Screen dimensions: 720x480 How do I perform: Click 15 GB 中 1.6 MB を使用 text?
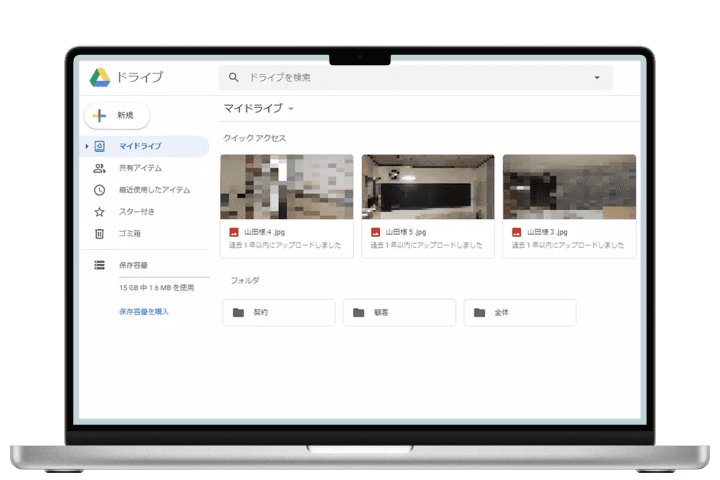tap(157, 288)
